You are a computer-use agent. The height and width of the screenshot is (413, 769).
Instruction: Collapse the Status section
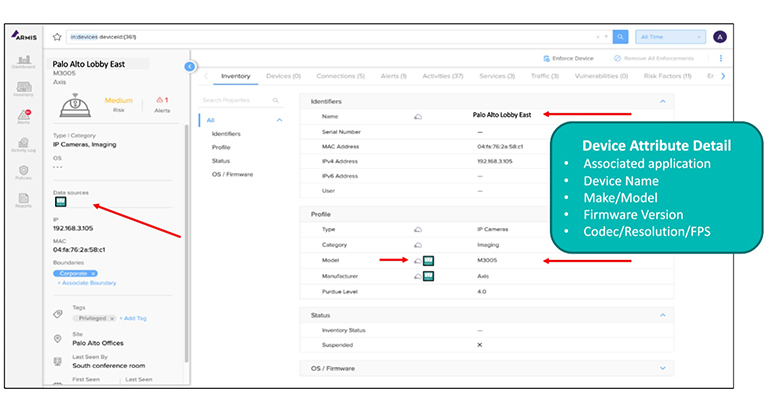pos(663,315)
